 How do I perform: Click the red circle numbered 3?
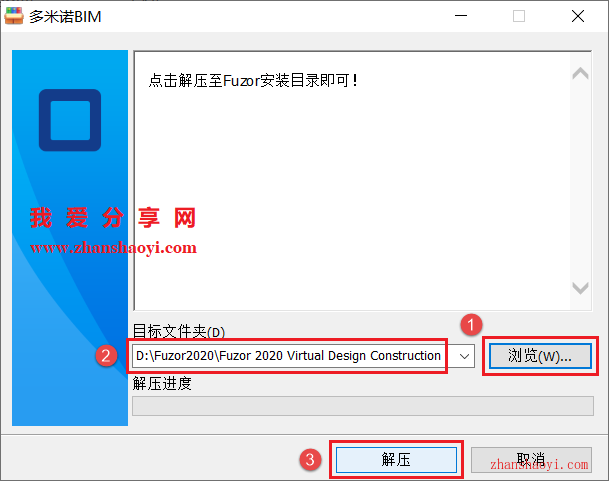[310, 460]
